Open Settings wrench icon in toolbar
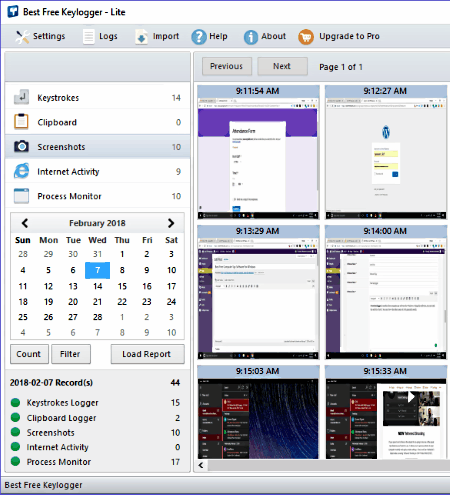The width and height of the screenshot is (450, 495). pos(22,36)
